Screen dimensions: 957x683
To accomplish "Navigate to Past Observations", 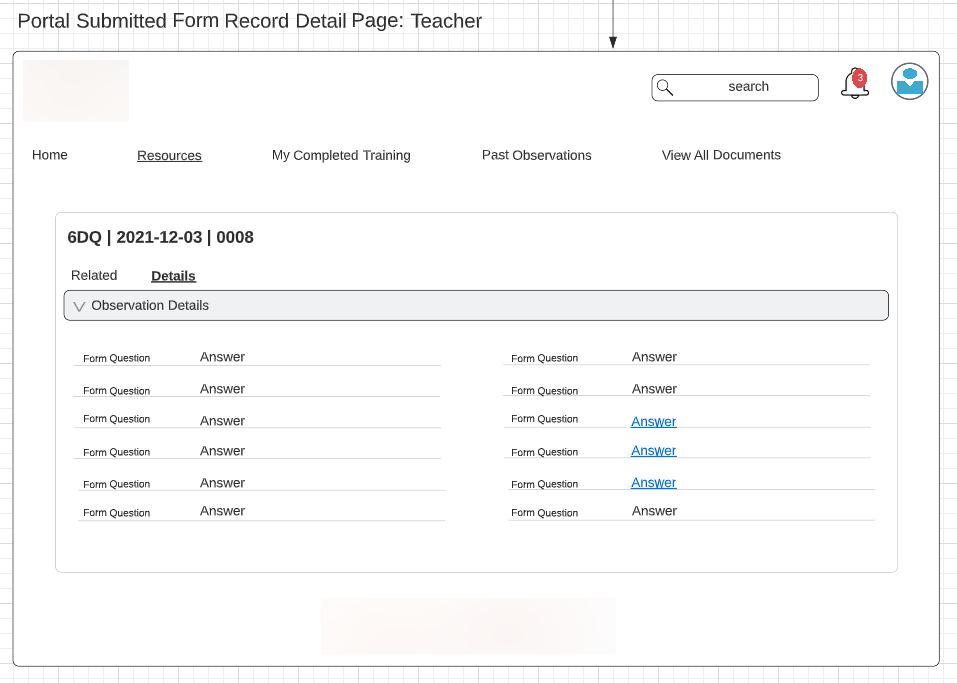I will (x=536, y=156).
